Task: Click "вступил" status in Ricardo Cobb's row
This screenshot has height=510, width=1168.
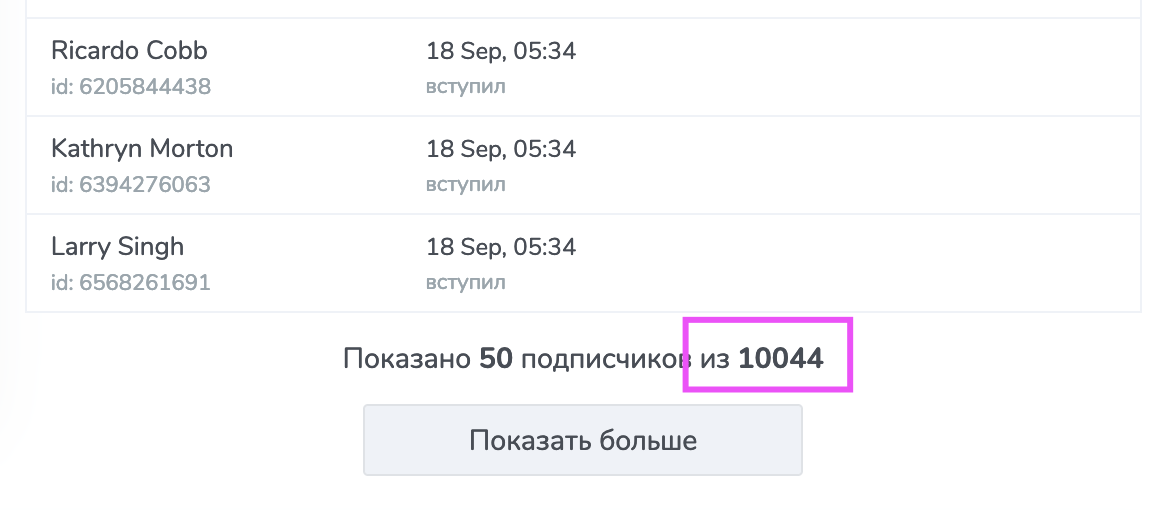Action: click(x=465, y=87)
